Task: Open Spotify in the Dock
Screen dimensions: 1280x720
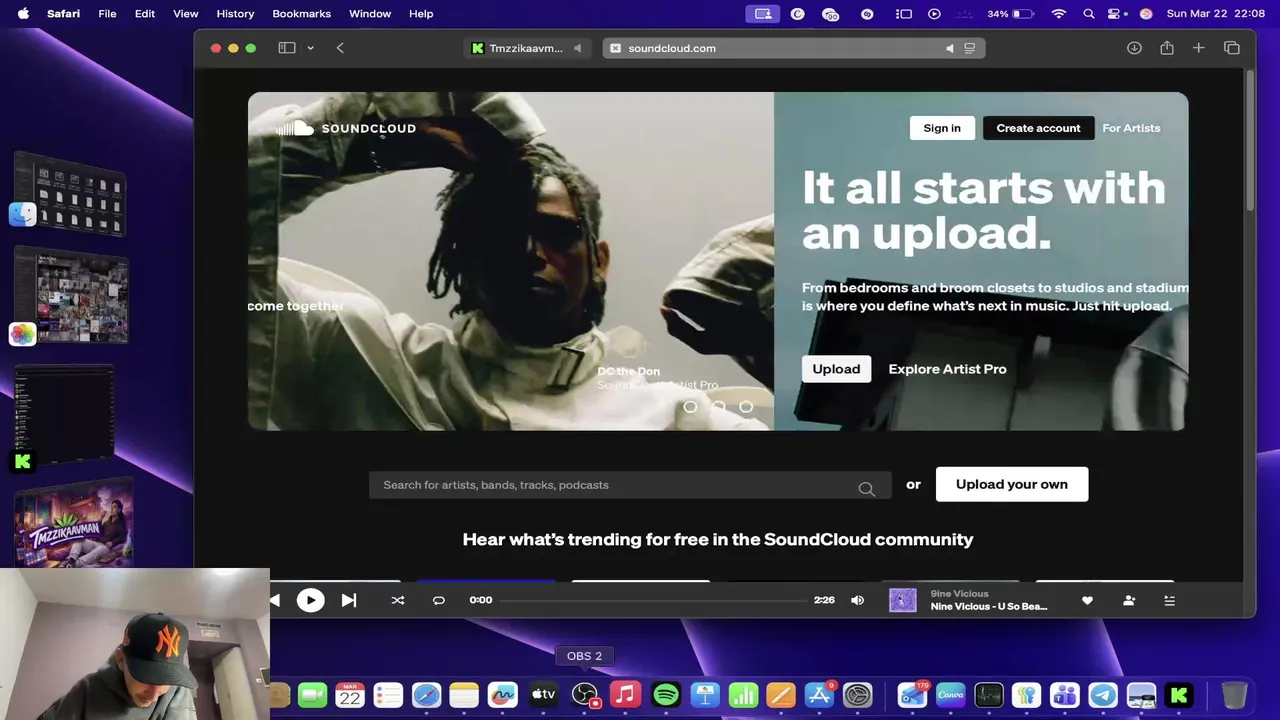Action: click(x=665, y=694)
